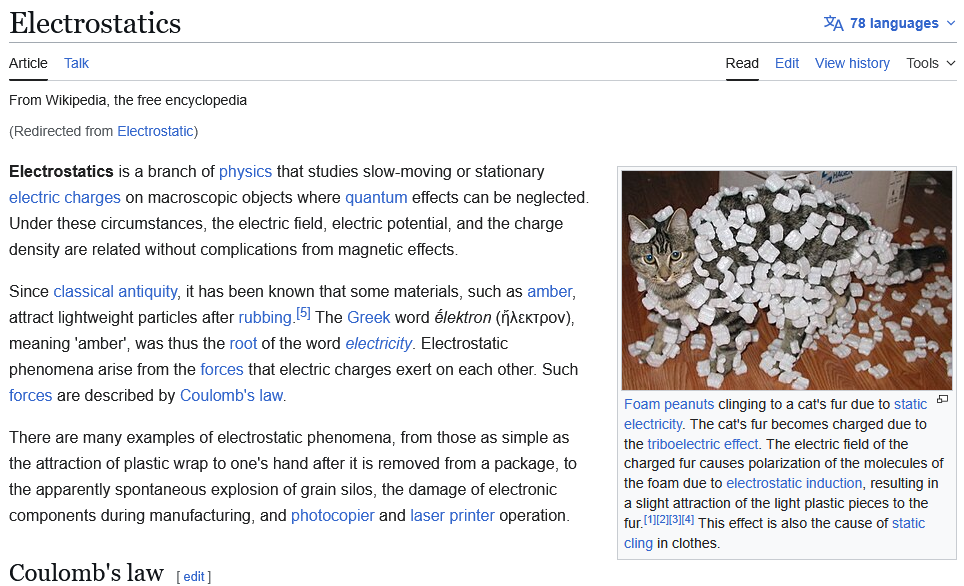The height and width of the screenshot is (586, 964).
Task: Follow the Electrostatic redirect link
Action: tap(155, 131)
